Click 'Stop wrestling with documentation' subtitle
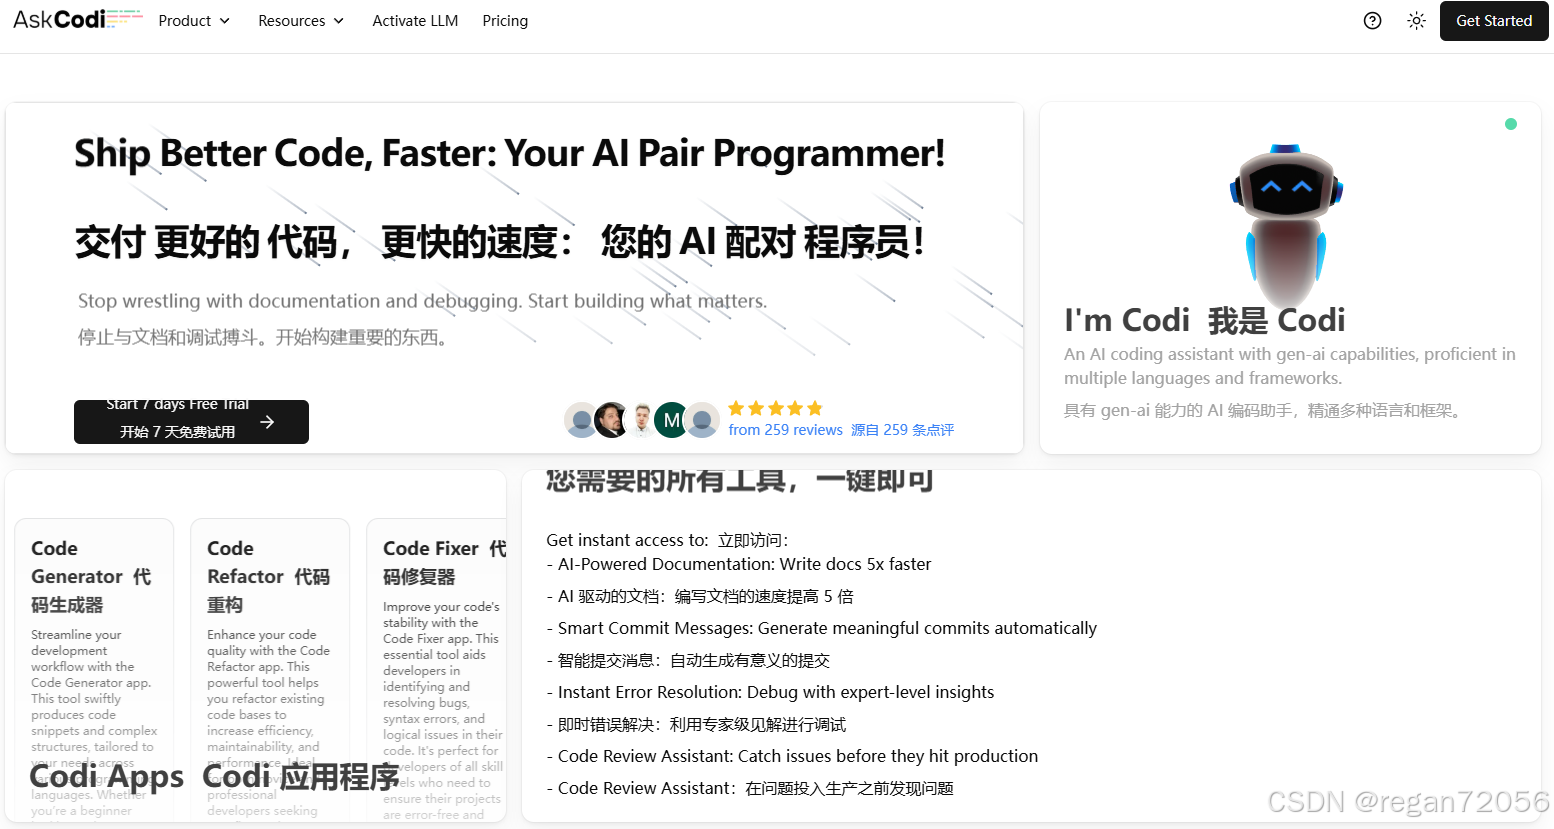 (x=422, y=301)
